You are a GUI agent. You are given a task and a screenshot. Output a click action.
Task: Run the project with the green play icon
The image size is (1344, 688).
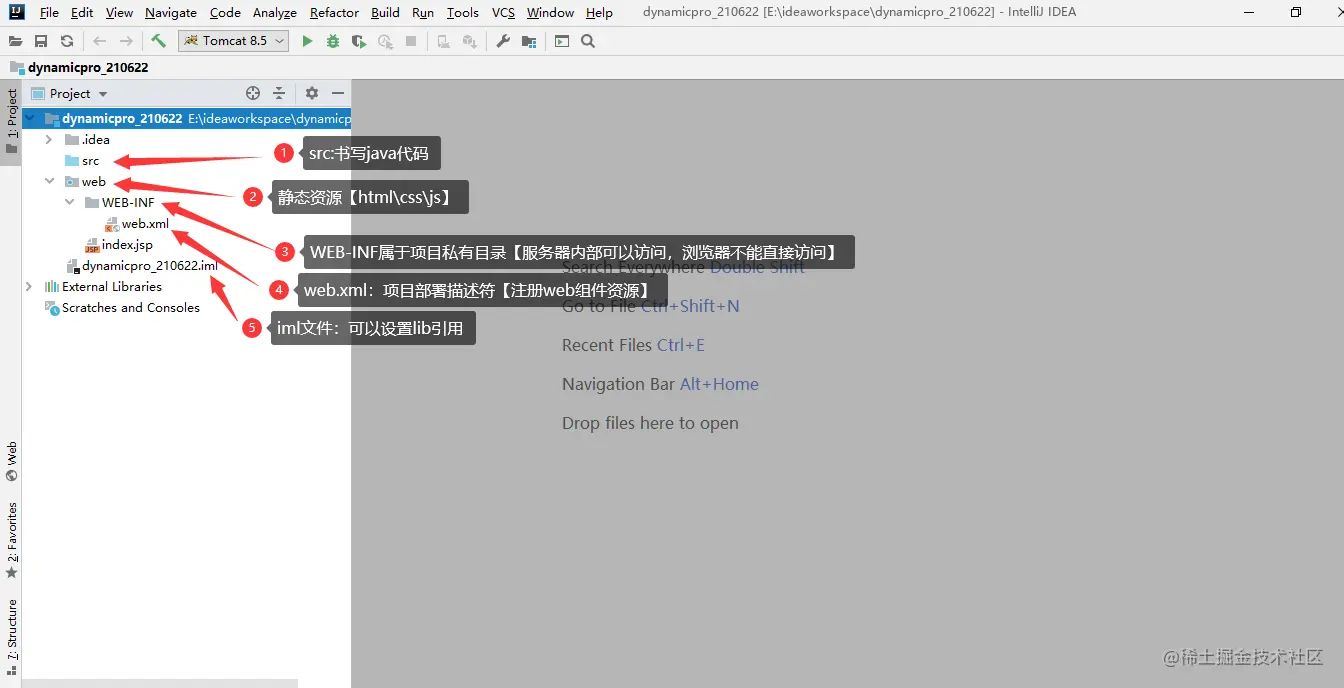point(307,41)
